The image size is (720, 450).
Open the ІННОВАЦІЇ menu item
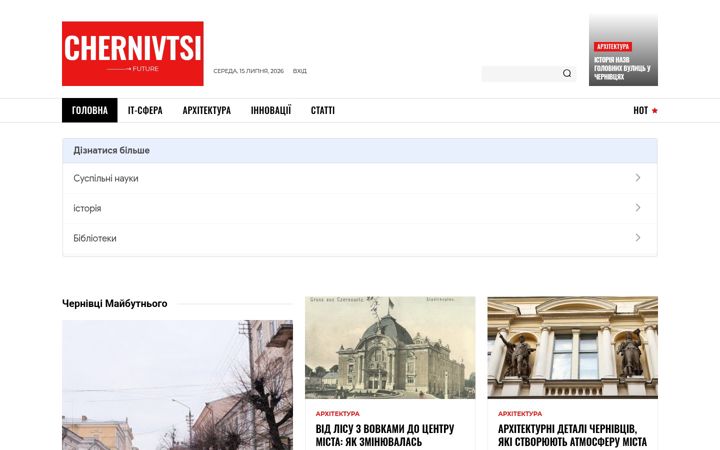271,110
